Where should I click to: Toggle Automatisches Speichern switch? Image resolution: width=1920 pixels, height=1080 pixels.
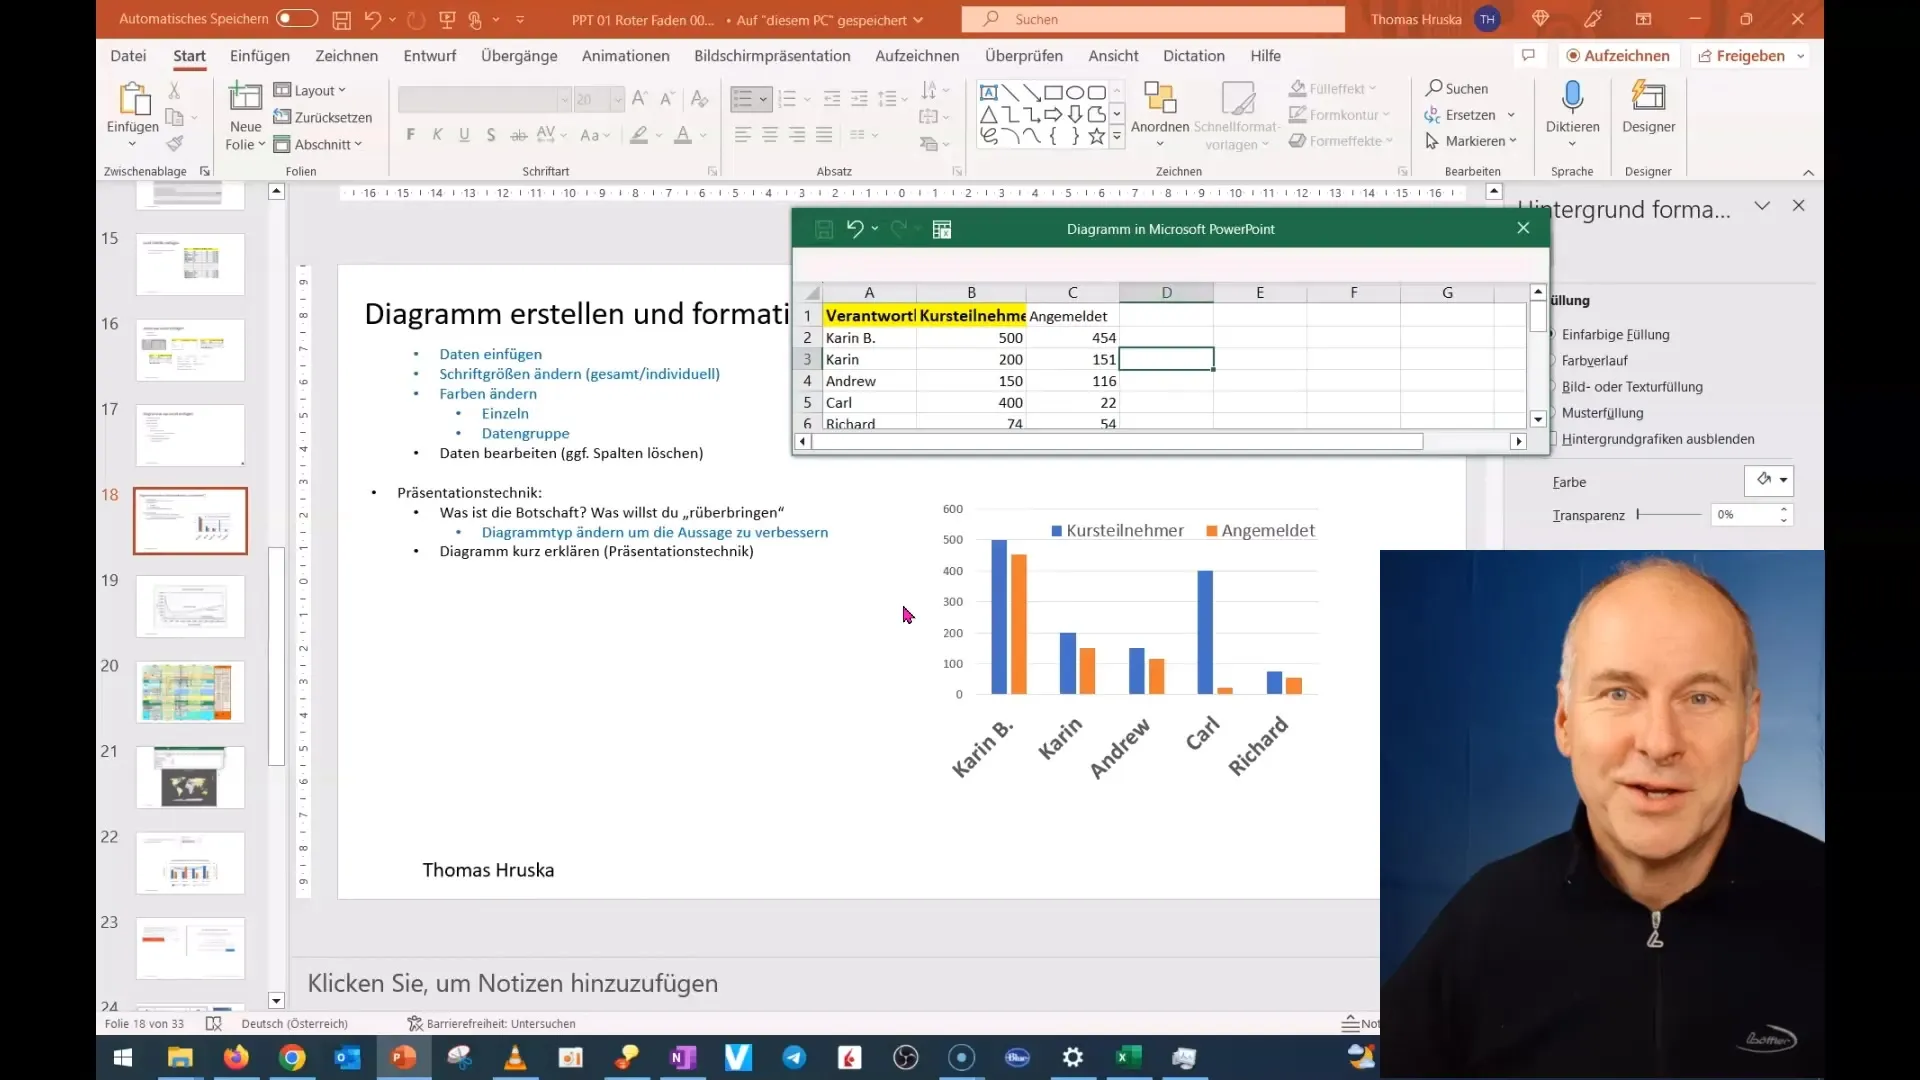(297, 19)
